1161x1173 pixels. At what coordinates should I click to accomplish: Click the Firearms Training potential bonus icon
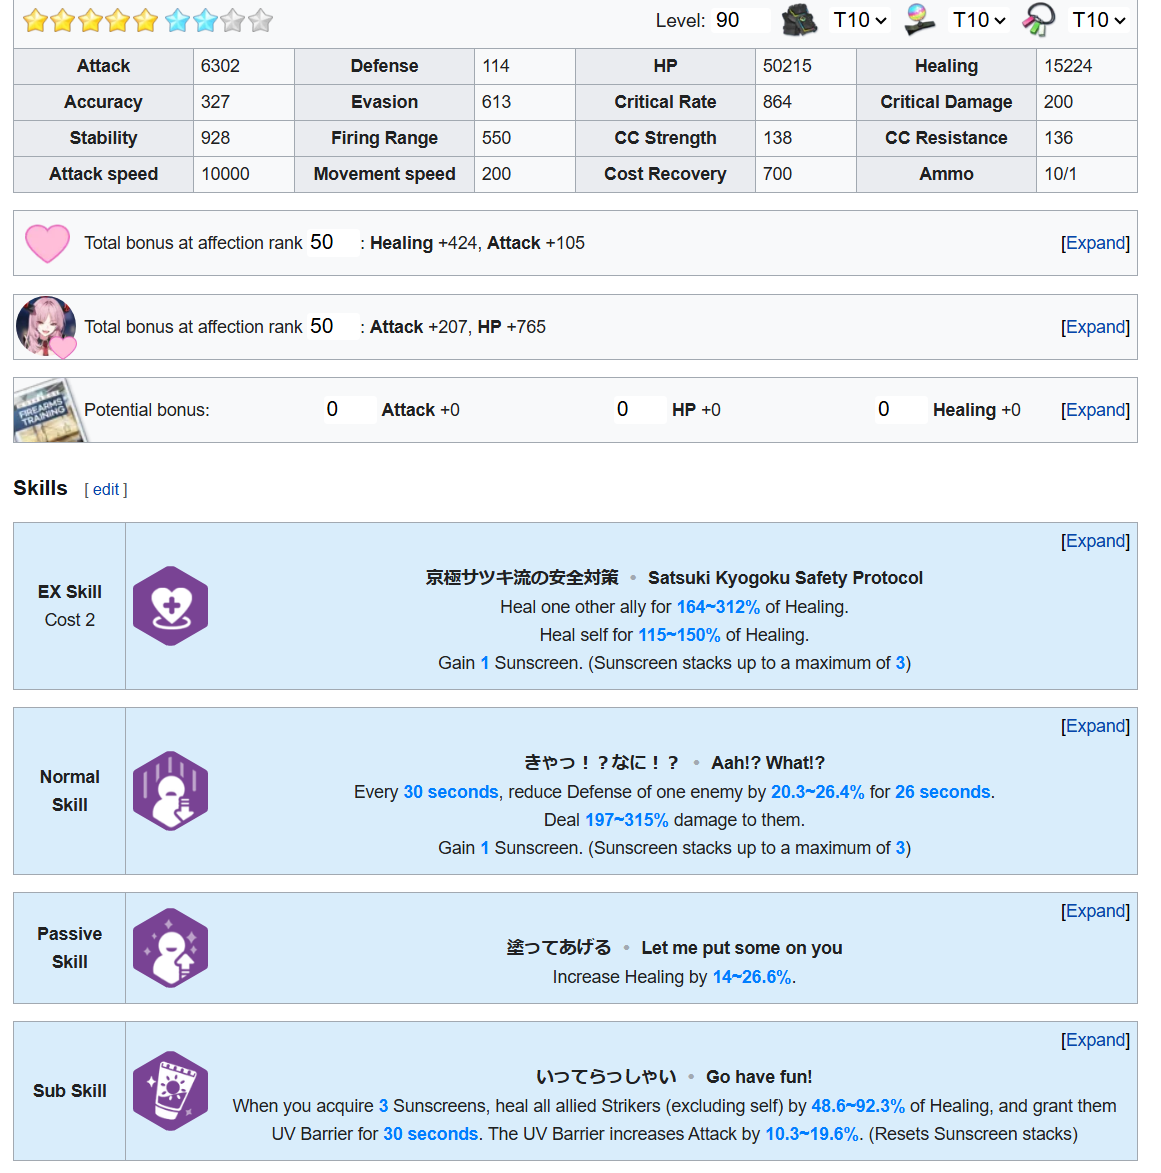click(49, 410)
